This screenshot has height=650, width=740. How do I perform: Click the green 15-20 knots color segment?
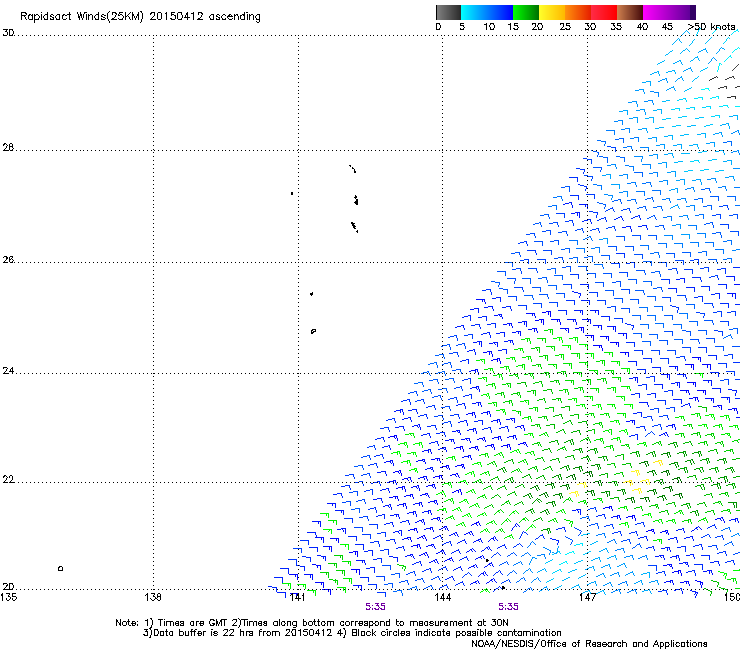tap(526, 12)
